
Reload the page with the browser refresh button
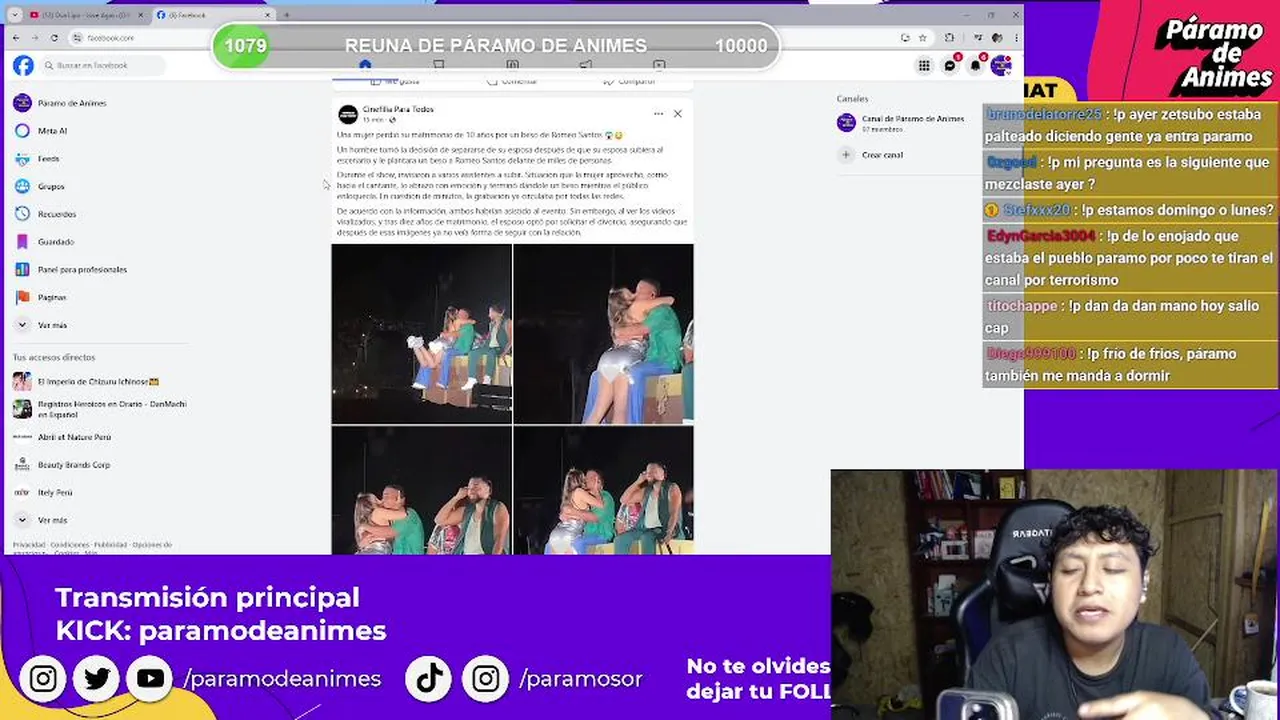pyautogui.click(x=54, y=38)
